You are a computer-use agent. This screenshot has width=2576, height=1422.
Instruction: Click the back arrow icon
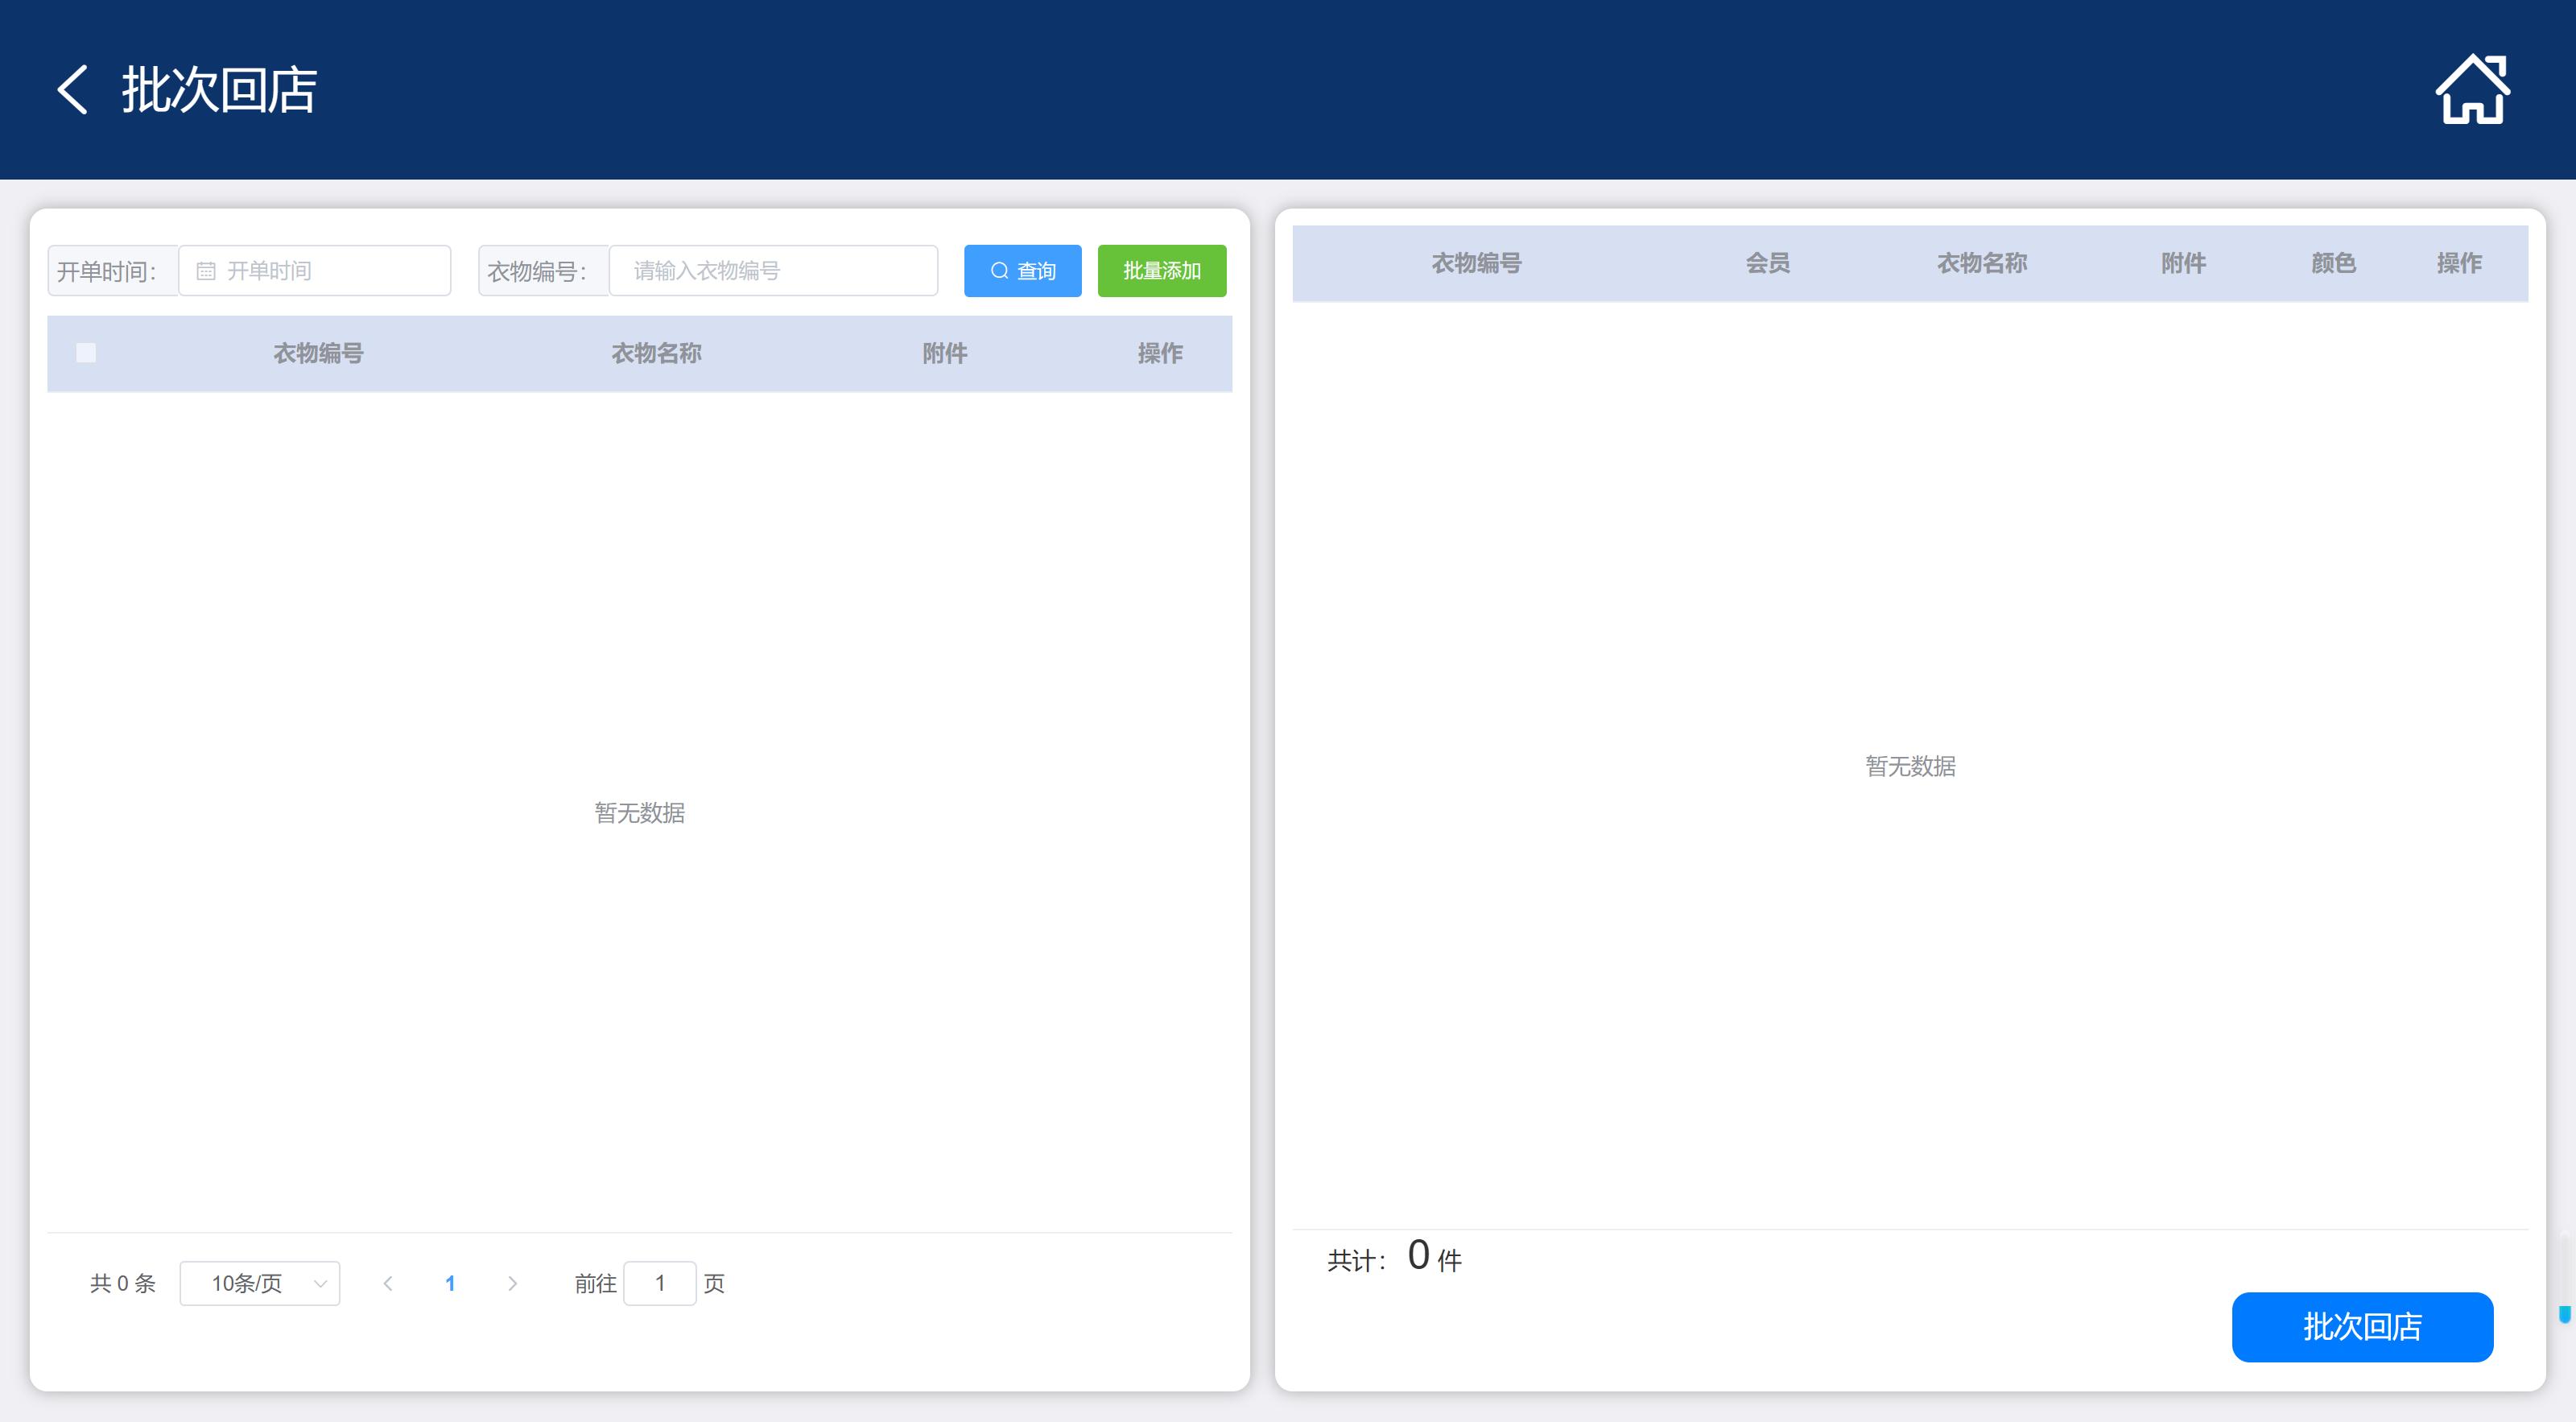coord(72,90)
